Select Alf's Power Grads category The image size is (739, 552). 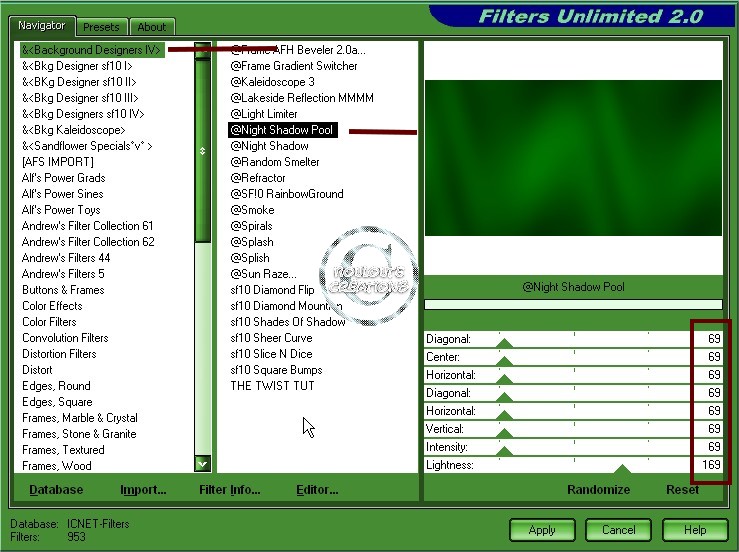click(64, 178)
